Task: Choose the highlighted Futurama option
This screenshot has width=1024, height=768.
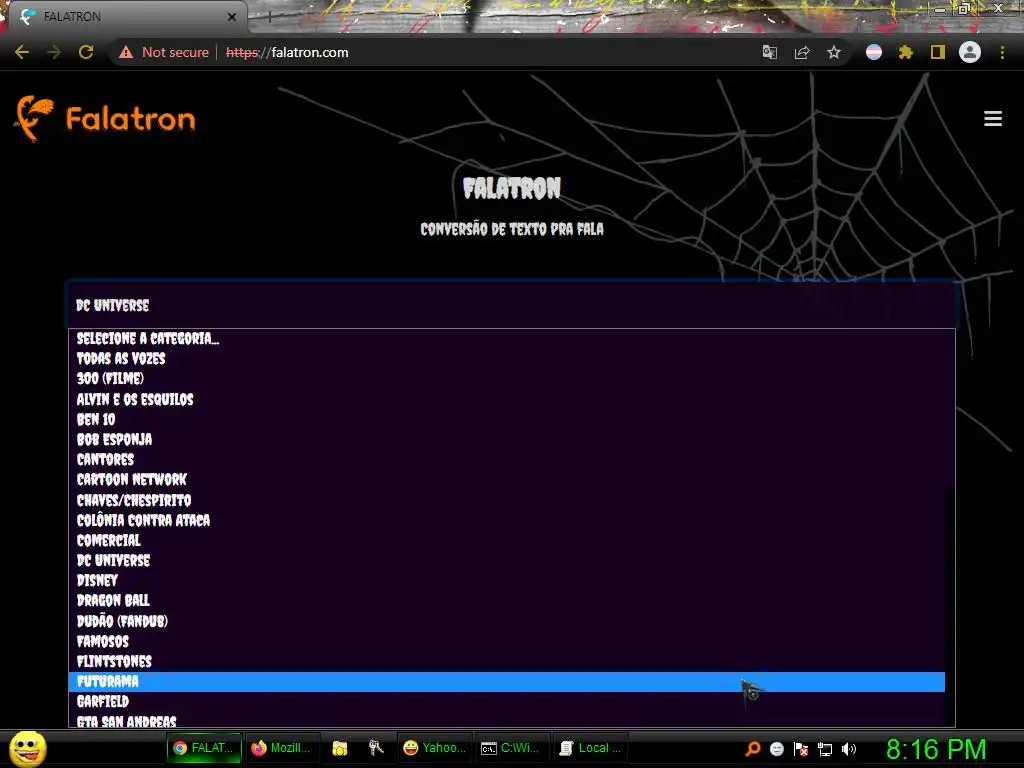Action: click(x=507, y=682)
